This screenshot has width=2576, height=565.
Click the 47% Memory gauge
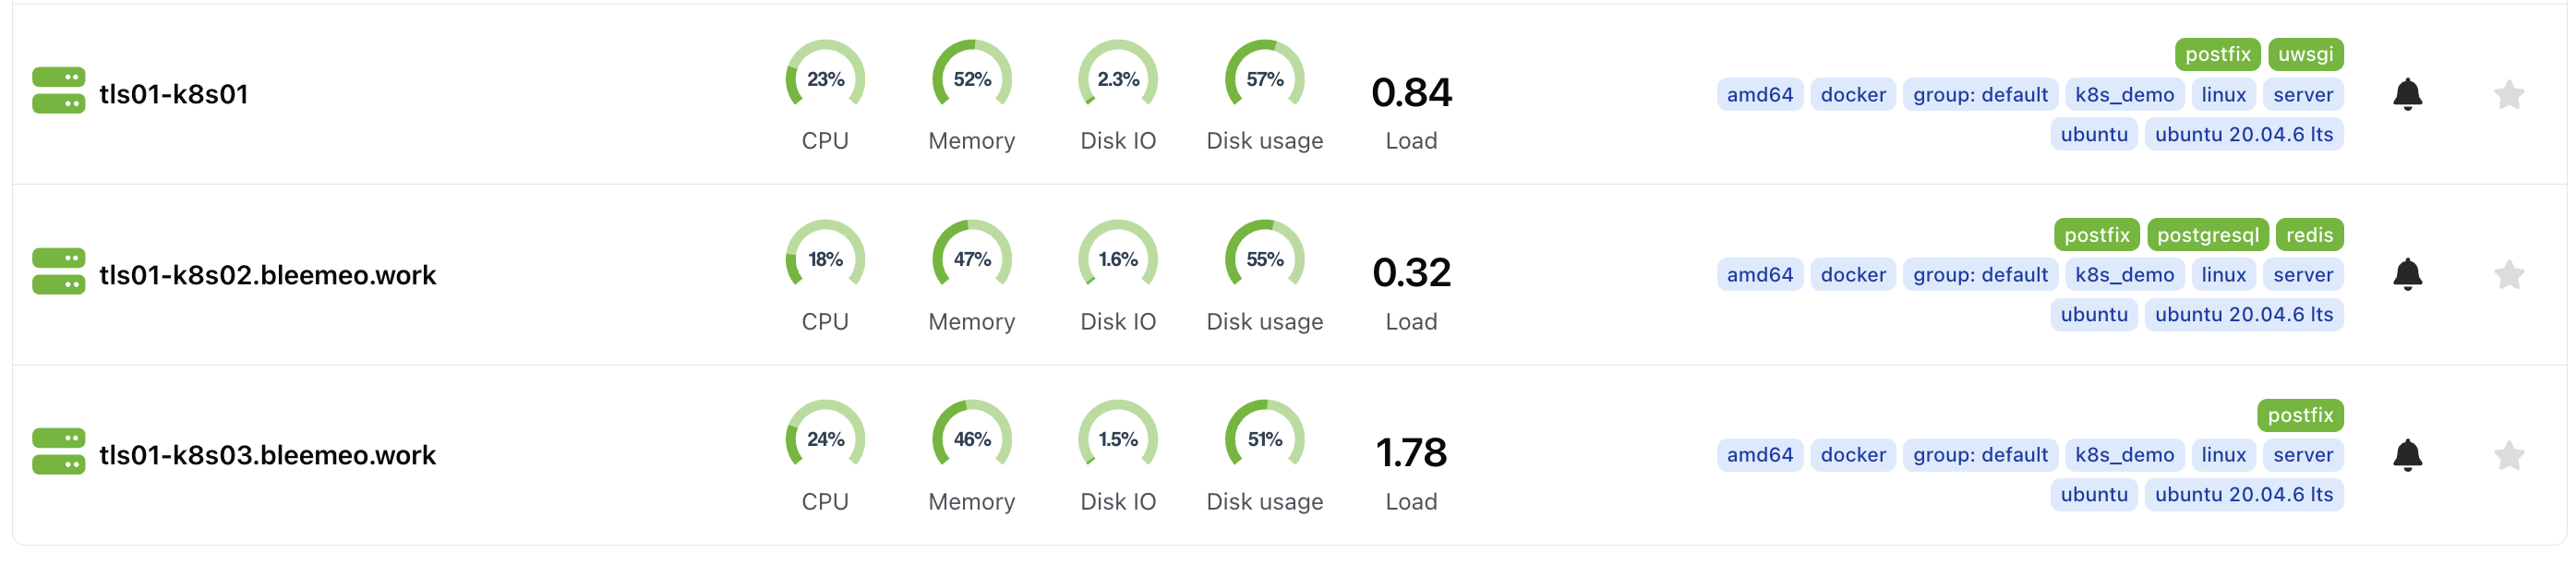click(971, 259)
